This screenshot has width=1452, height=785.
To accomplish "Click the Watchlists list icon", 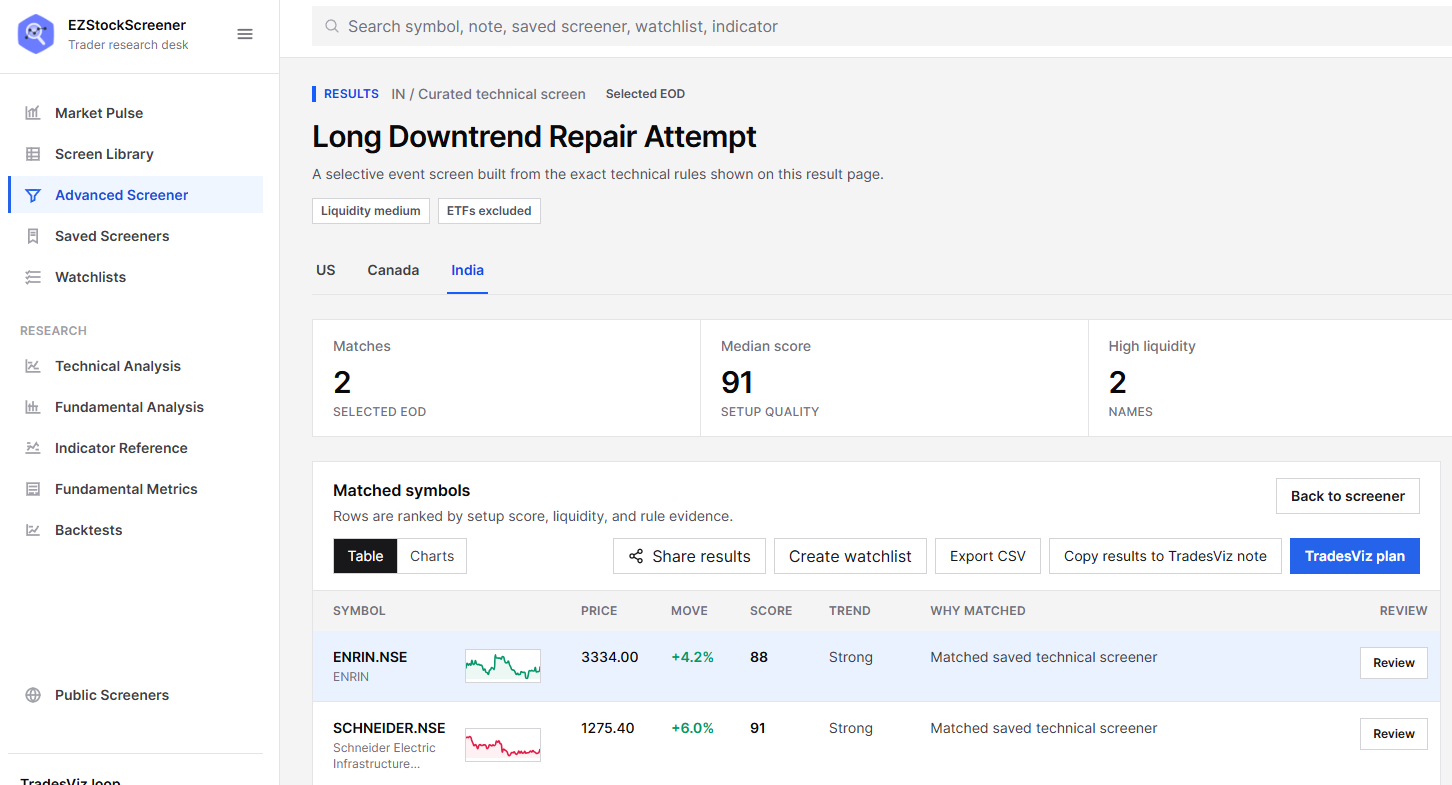I will coord(33,277).
